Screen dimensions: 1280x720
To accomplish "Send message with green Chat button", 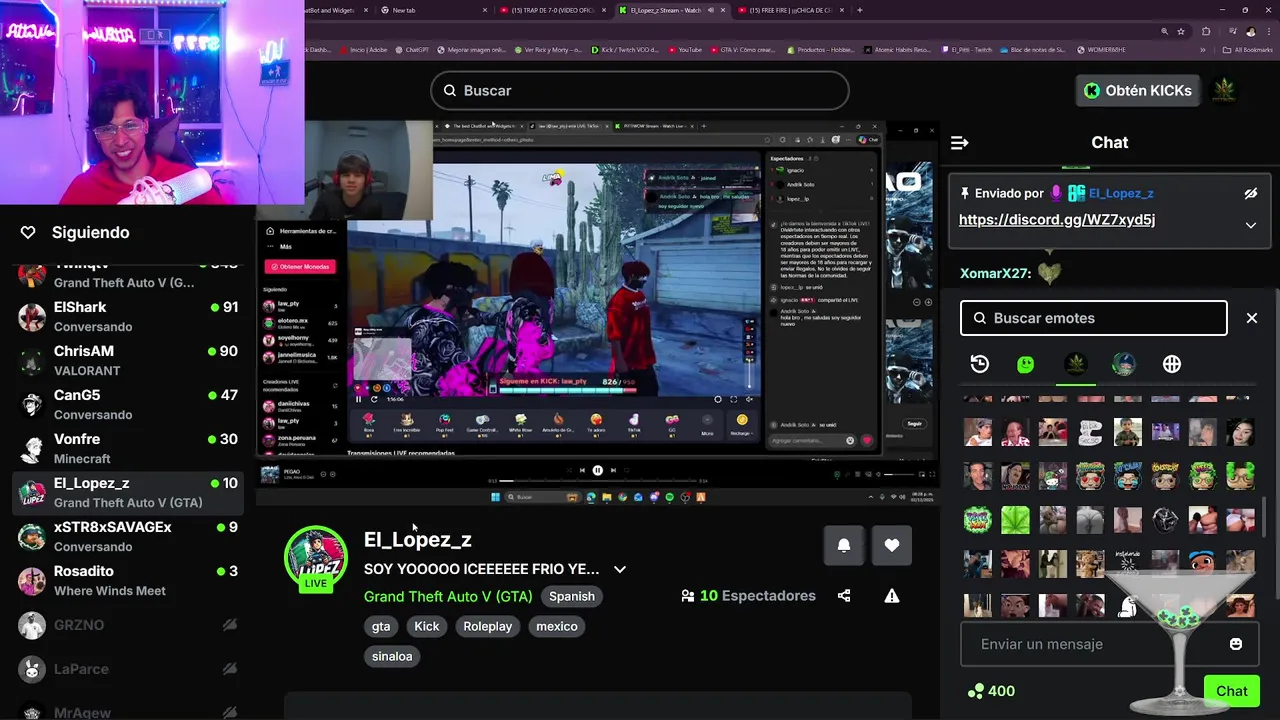I will click(1231, 691).
